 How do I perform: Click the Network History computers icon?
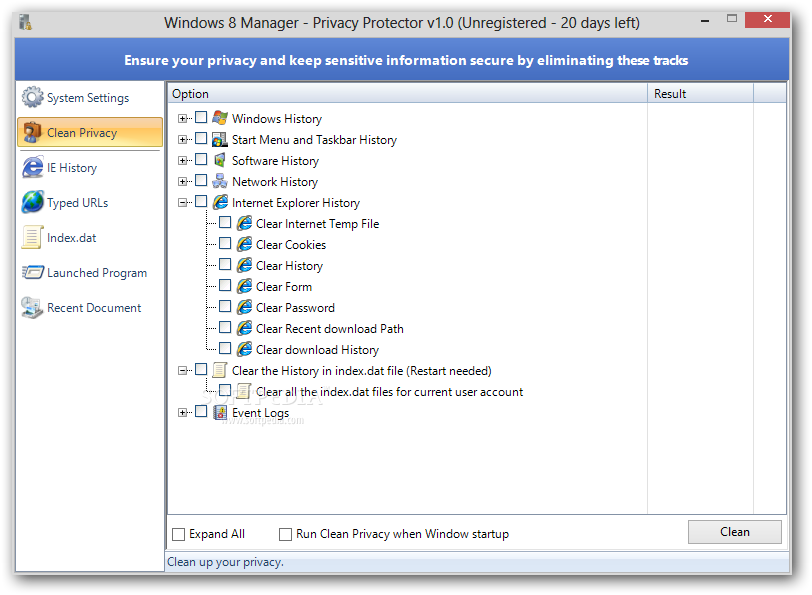(x=220, y=181)
